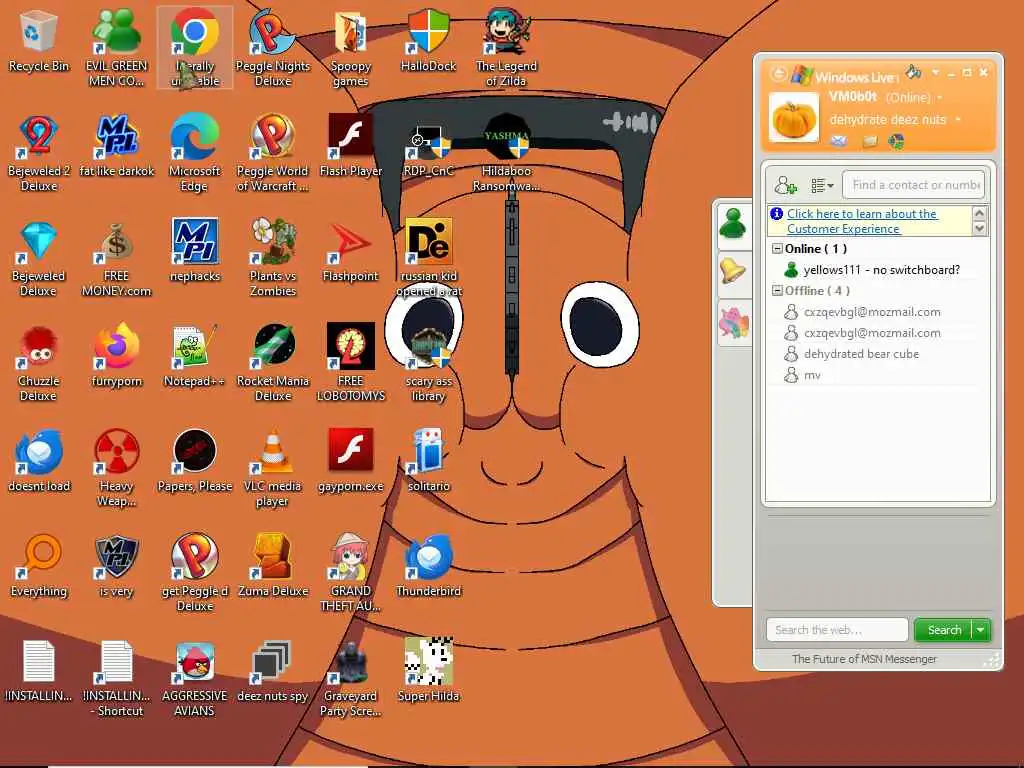This screenshot has height=768, width=1024.
Task: Open the envelope mail icon under the status message
Action: [x=839, y=141]
